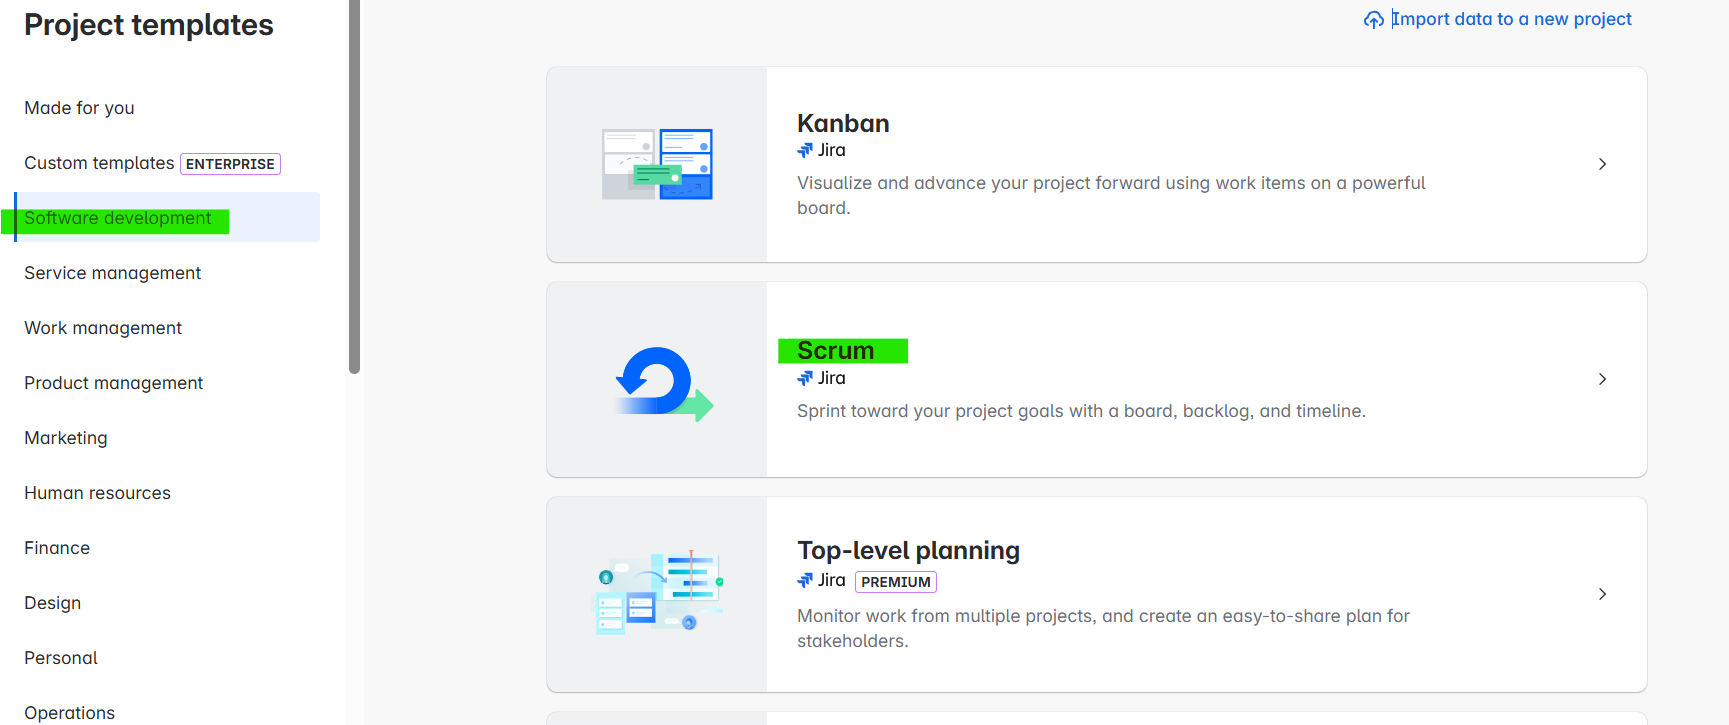Go to Human resources templates

(97, 493)
